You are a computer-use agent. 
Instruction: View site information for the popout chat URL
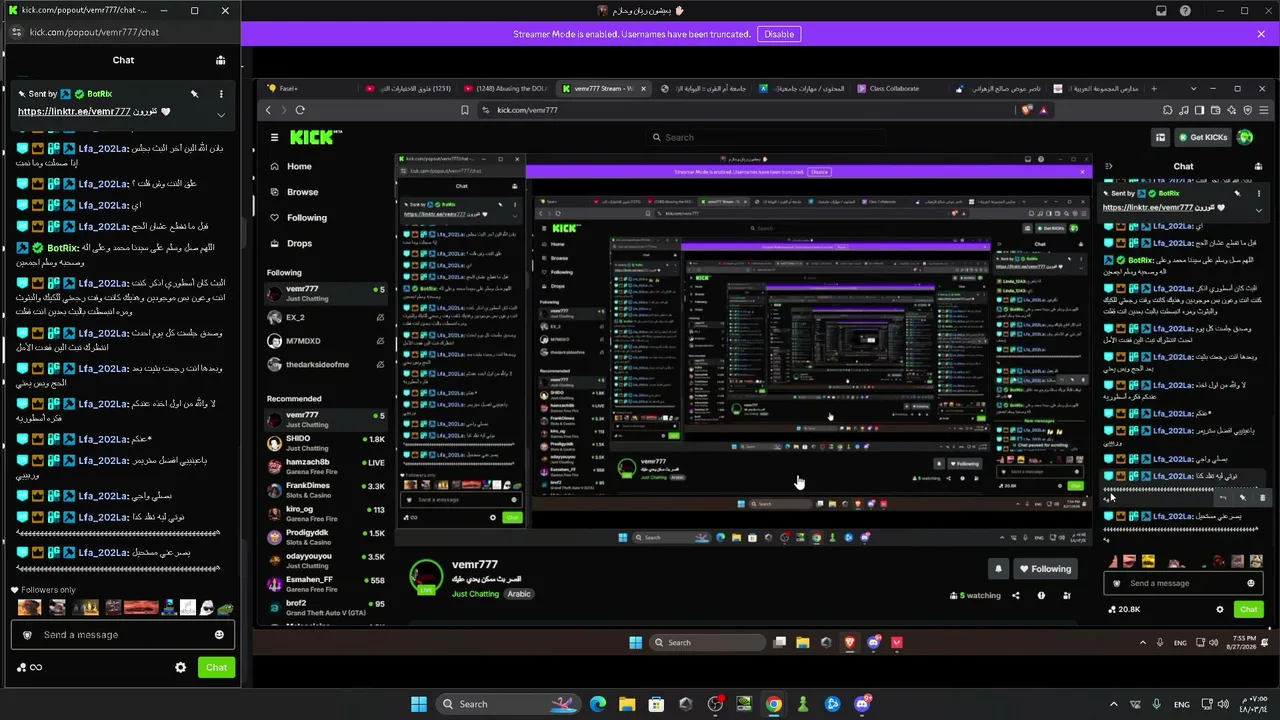[16, 32]
